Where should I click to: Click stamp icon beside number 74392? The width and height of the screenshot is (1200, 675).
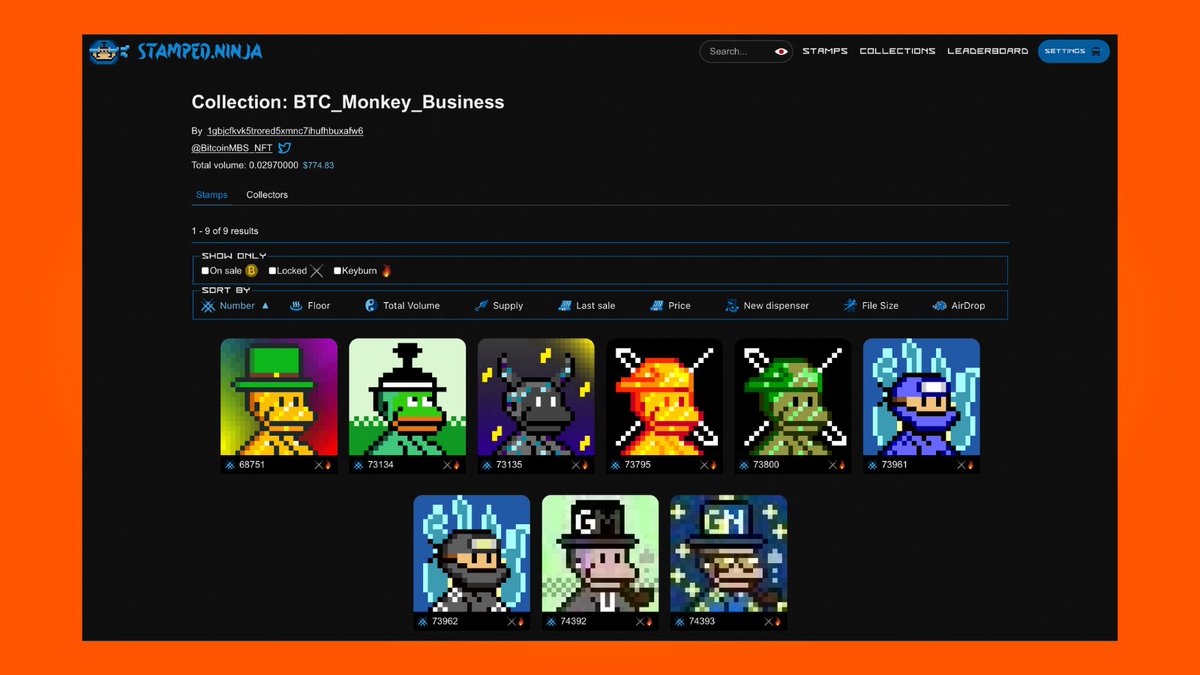coord(551,621)
